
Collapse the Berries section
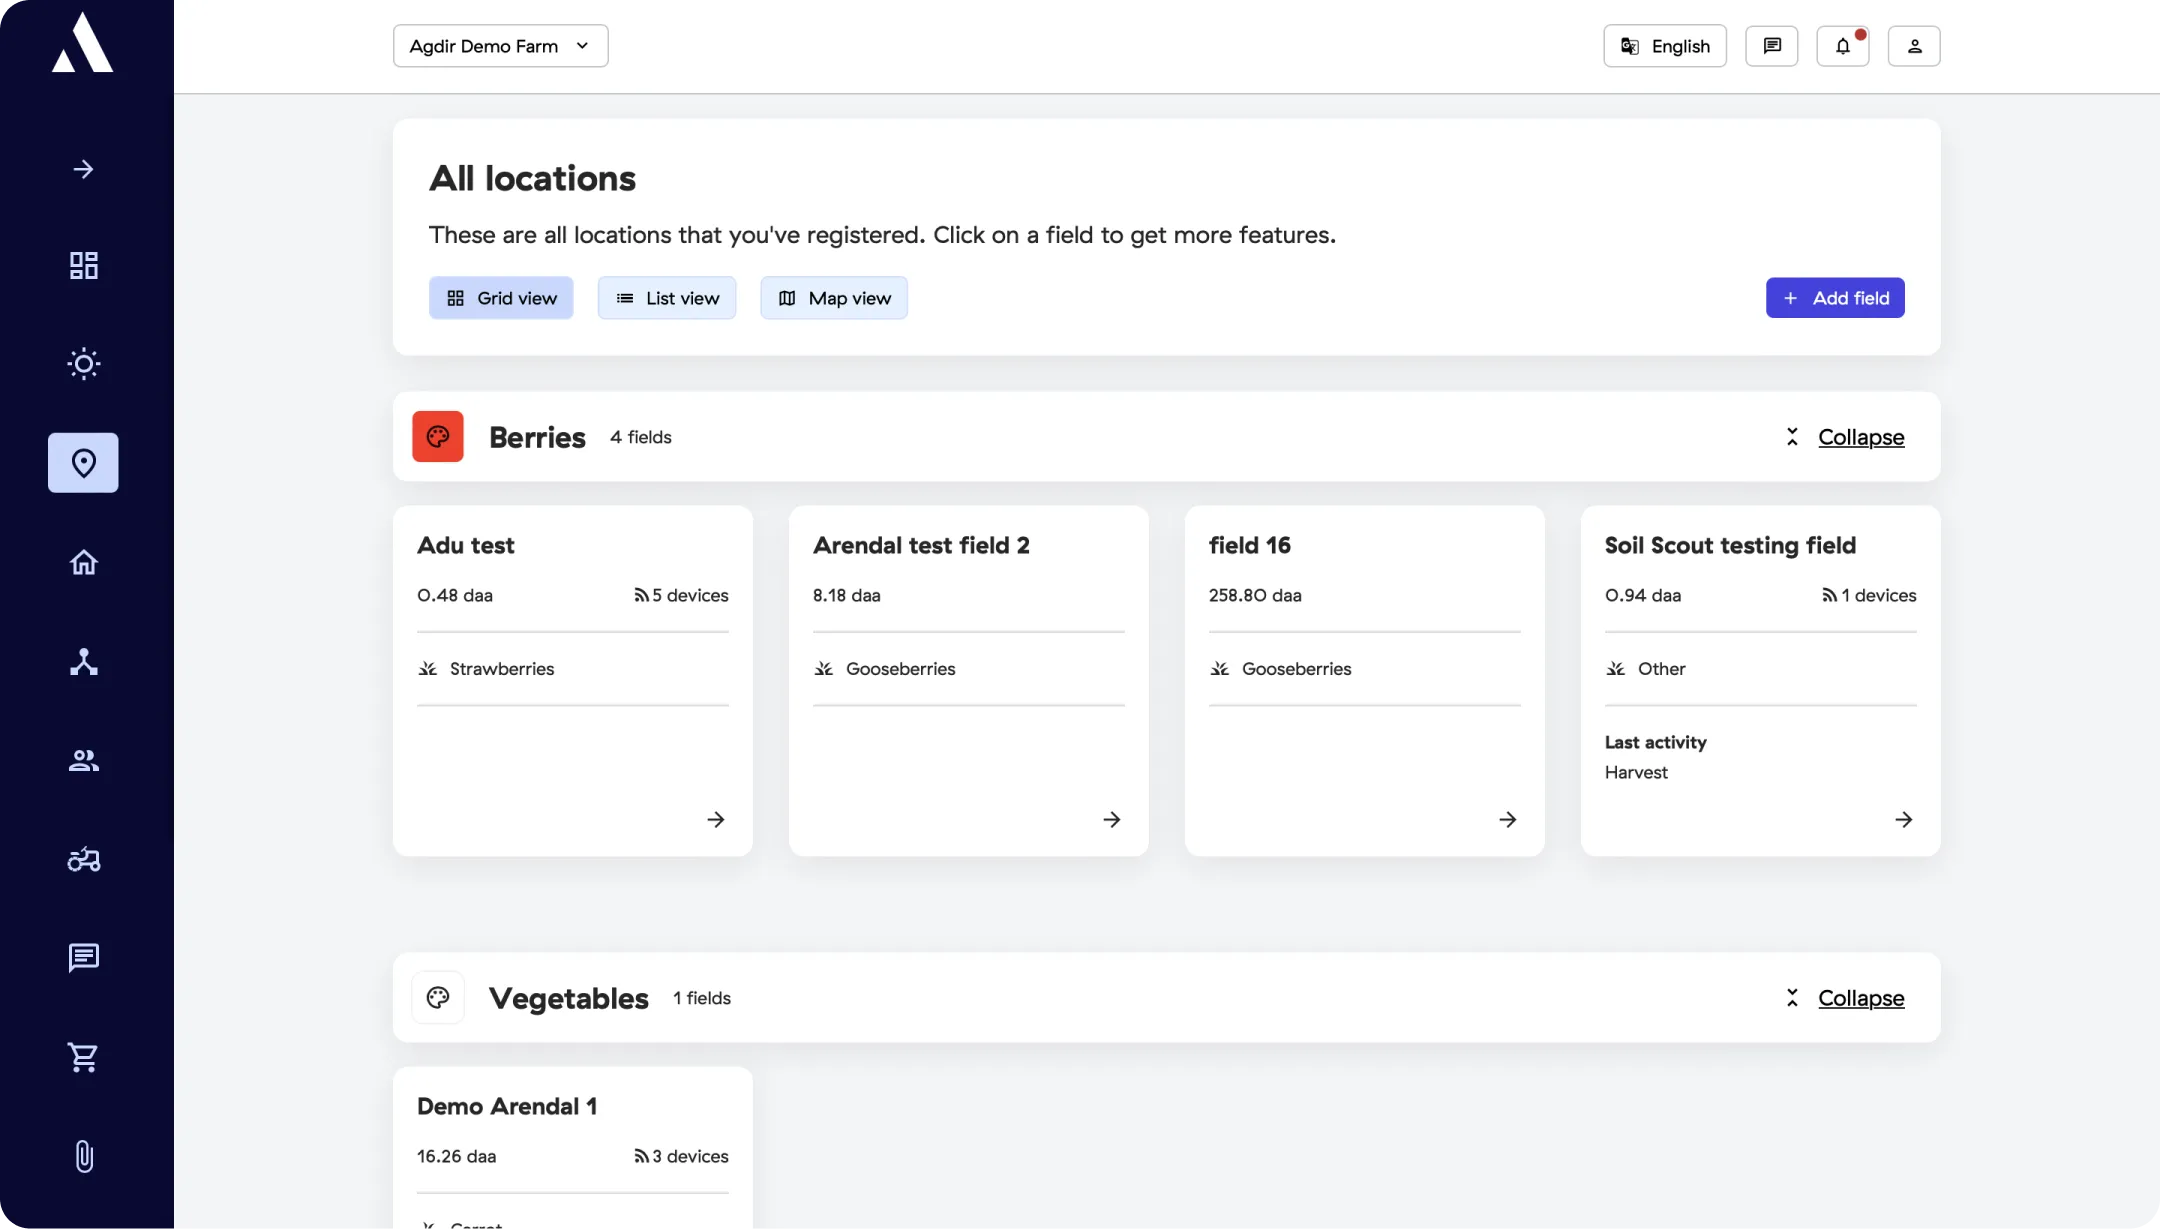coord(1860,437)
